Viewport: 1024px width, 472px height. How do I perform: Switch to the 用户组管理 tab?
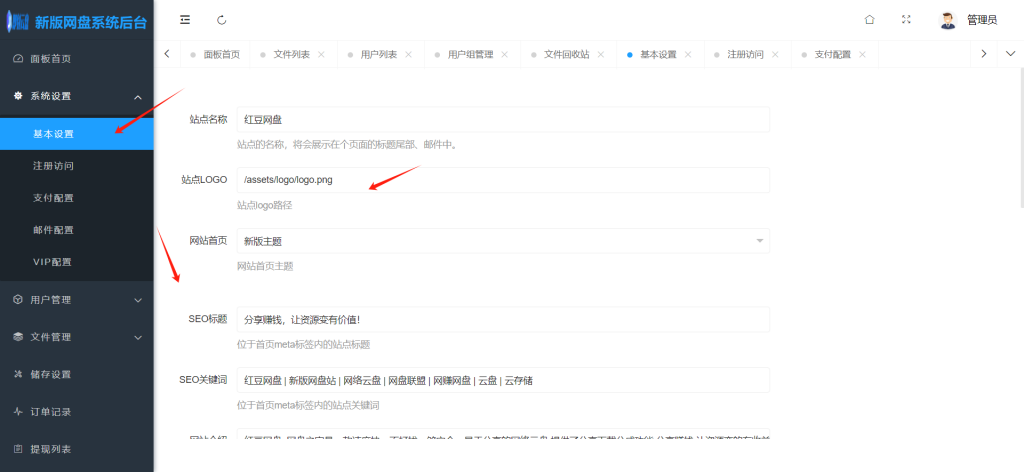tap(470, 54)
